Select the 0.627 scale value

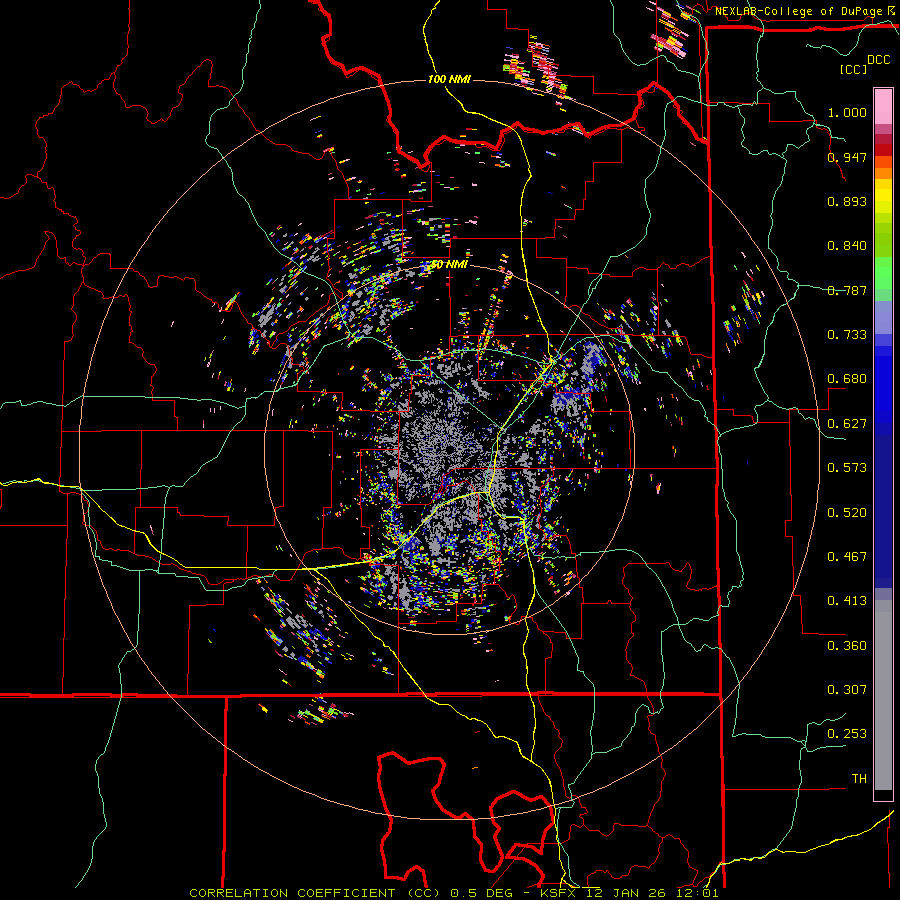847,424
